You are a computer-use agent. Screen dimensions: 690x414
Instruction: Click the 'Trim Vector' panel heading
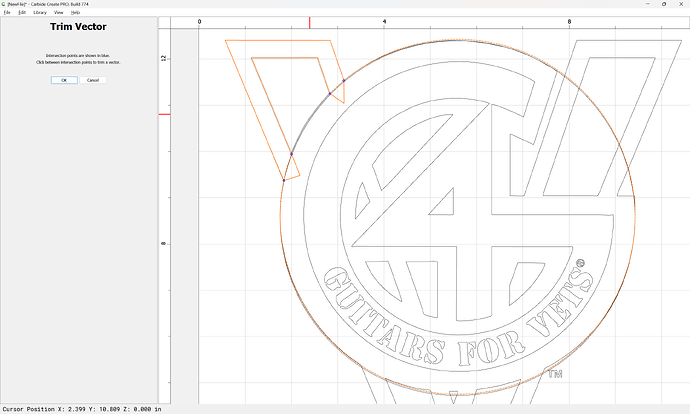(78, 27)
